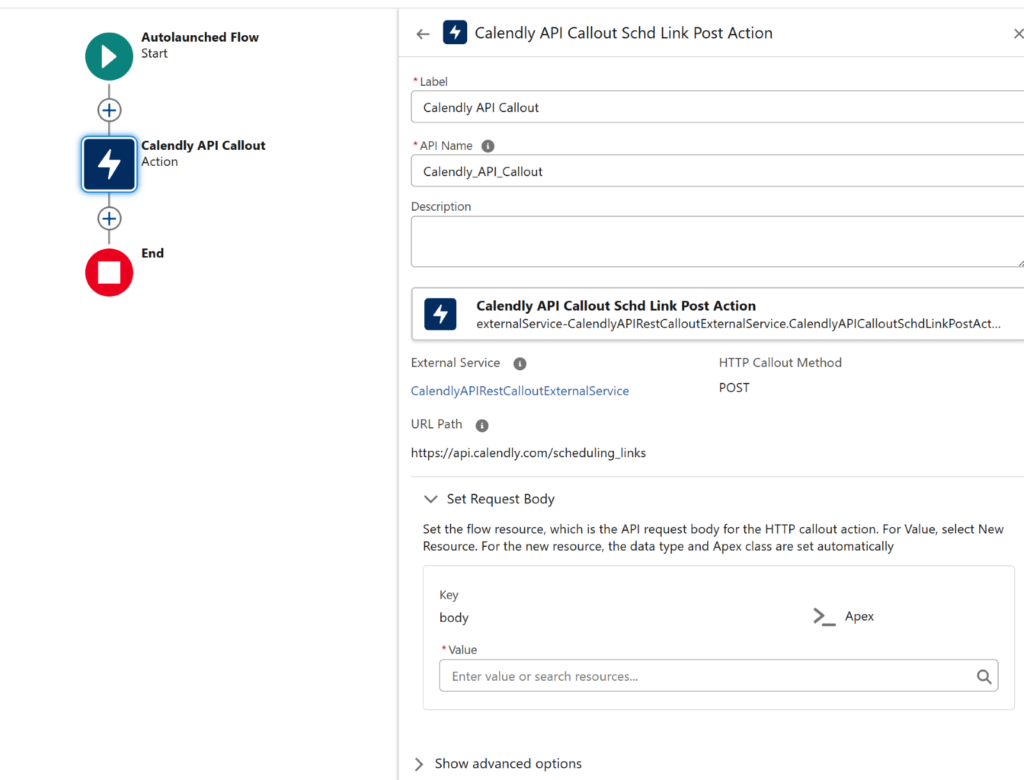
Task: Open CalendlyAPIRestCalloutExternalService link
Action: (x=520, y=391)
